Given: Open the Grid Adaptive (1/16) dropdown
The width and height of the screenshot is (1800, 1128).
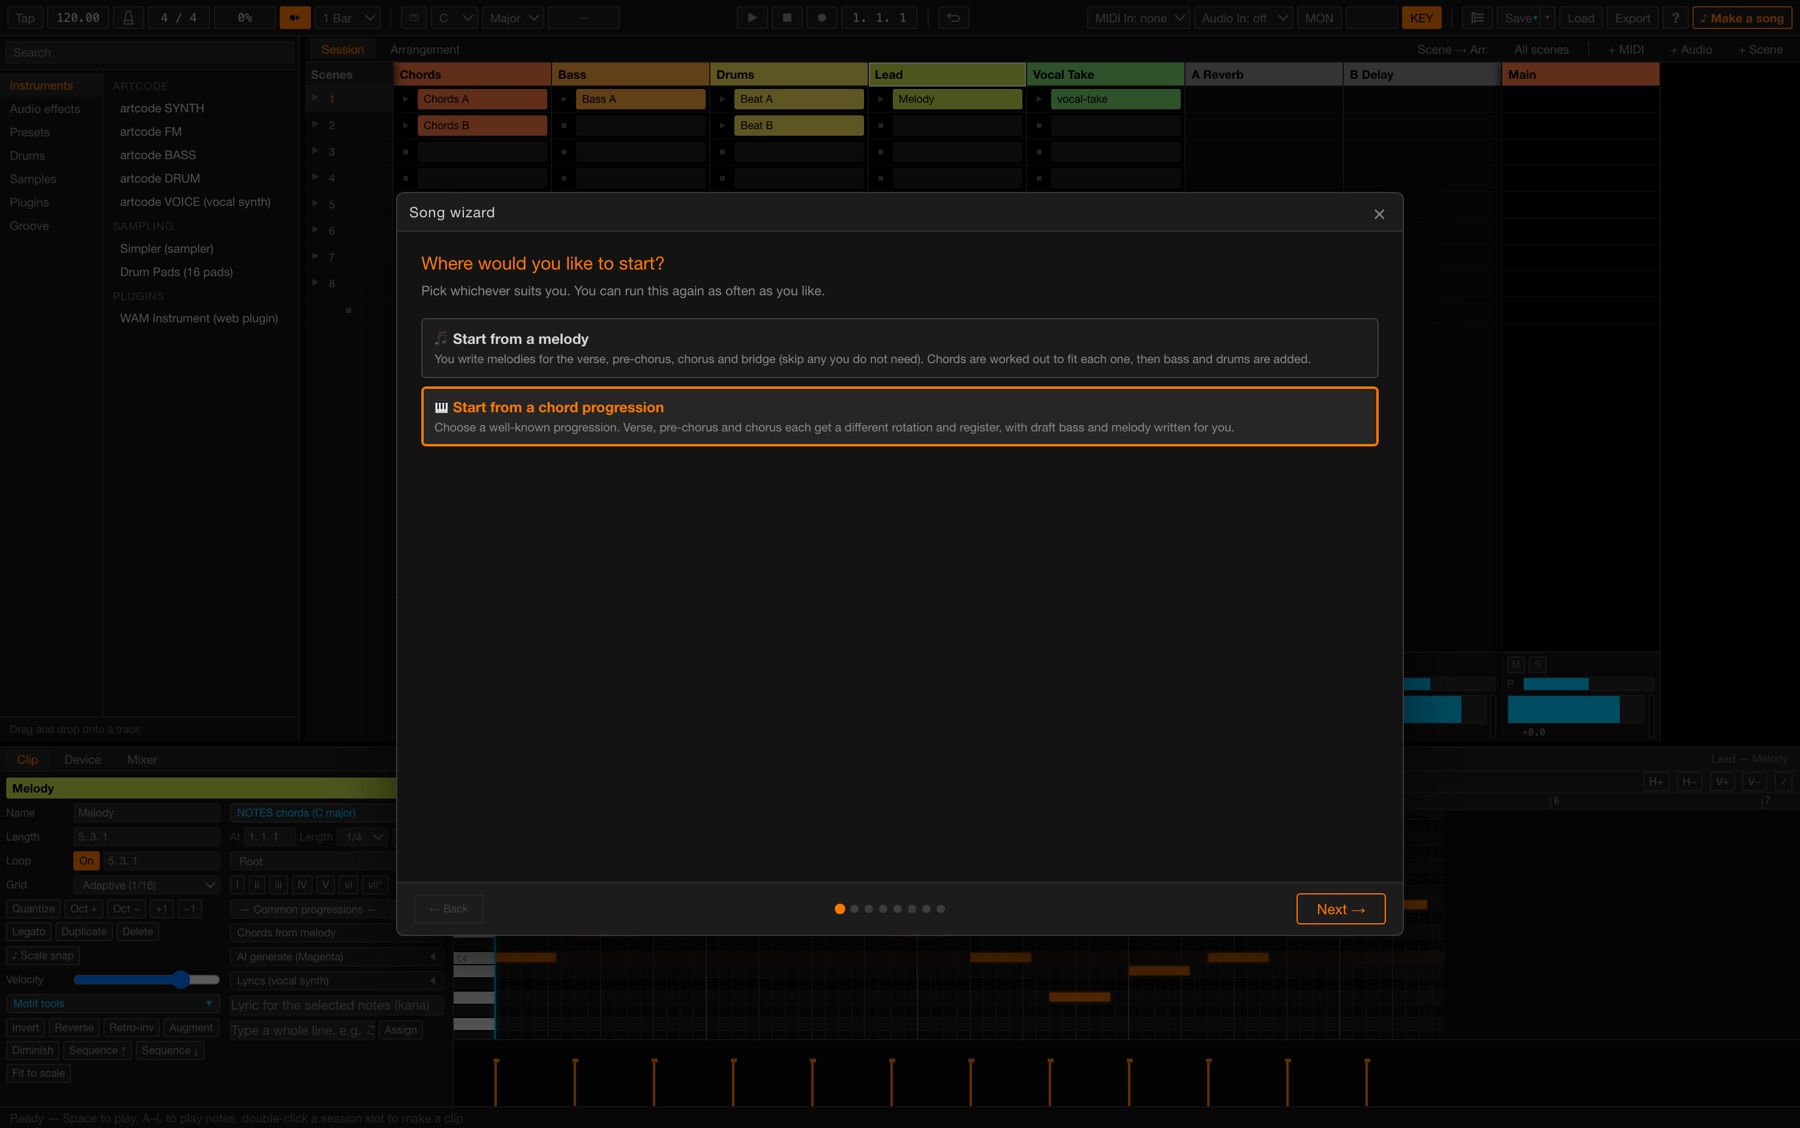Looking at the screenshot, I should [x=147, y=885].
